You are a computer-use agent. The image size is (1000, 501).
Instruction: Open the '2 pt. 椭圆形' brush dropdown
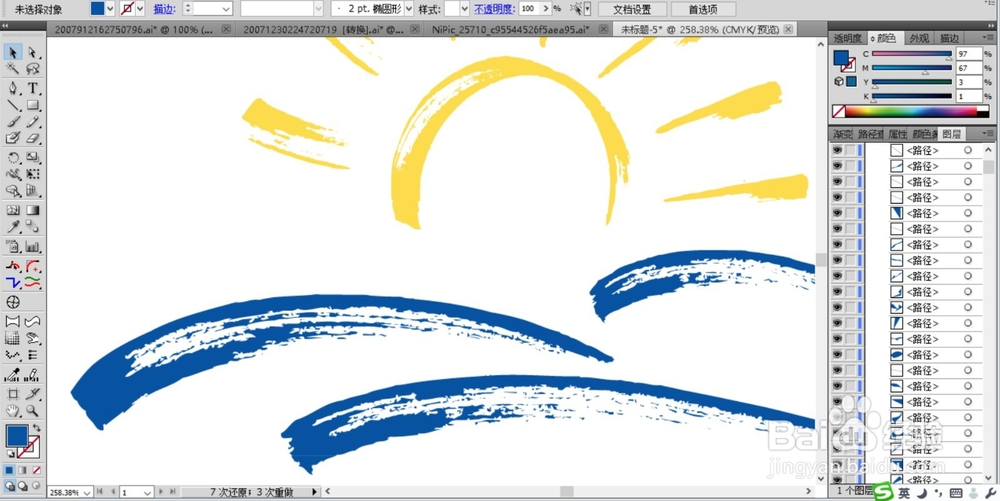[x=409, y=9]
